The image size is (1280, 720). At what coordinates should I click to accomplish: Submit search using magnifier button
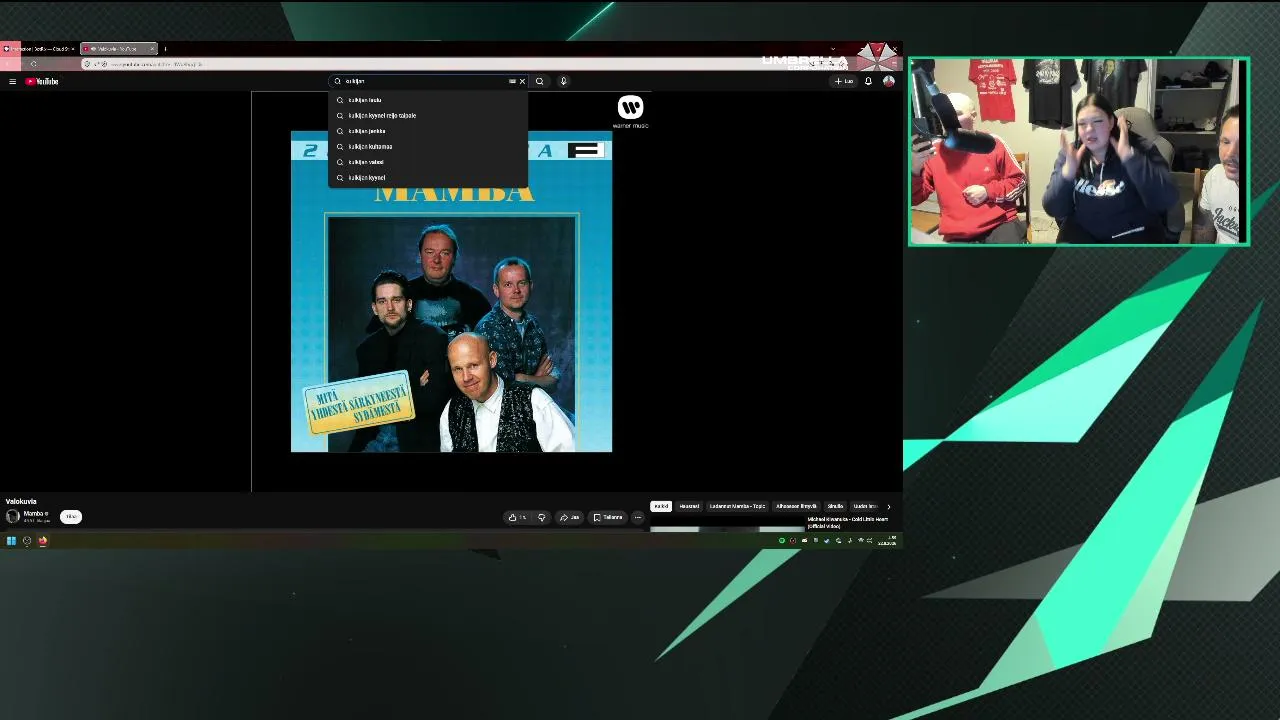540,81
